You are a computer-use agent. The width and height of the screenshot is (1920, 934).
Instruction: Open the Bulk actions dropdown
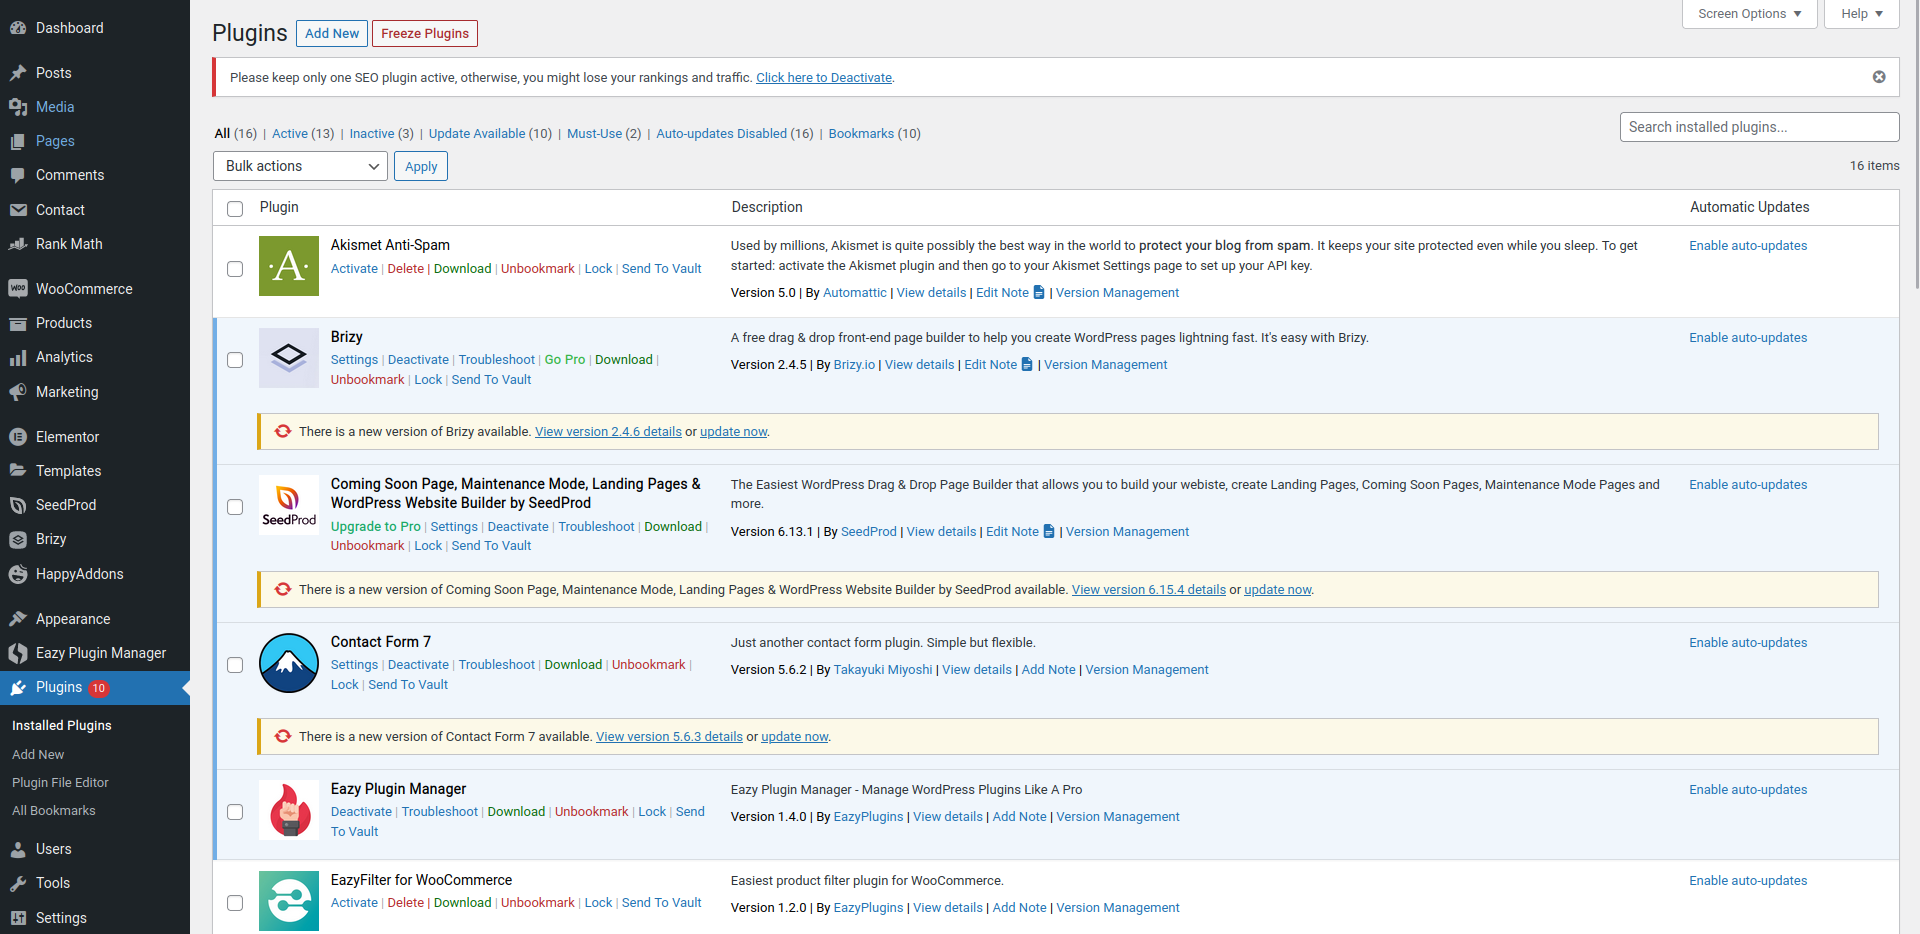(x=299, y=166)
